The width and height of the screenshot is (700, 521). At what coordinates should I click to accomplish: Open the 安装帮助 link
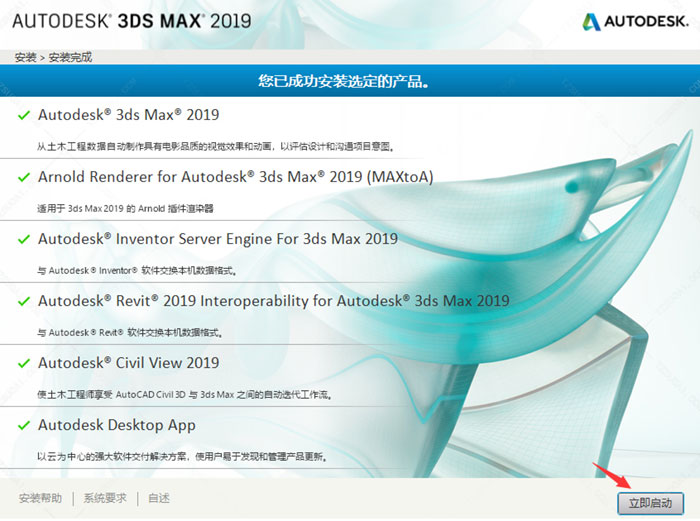point(41,498)
